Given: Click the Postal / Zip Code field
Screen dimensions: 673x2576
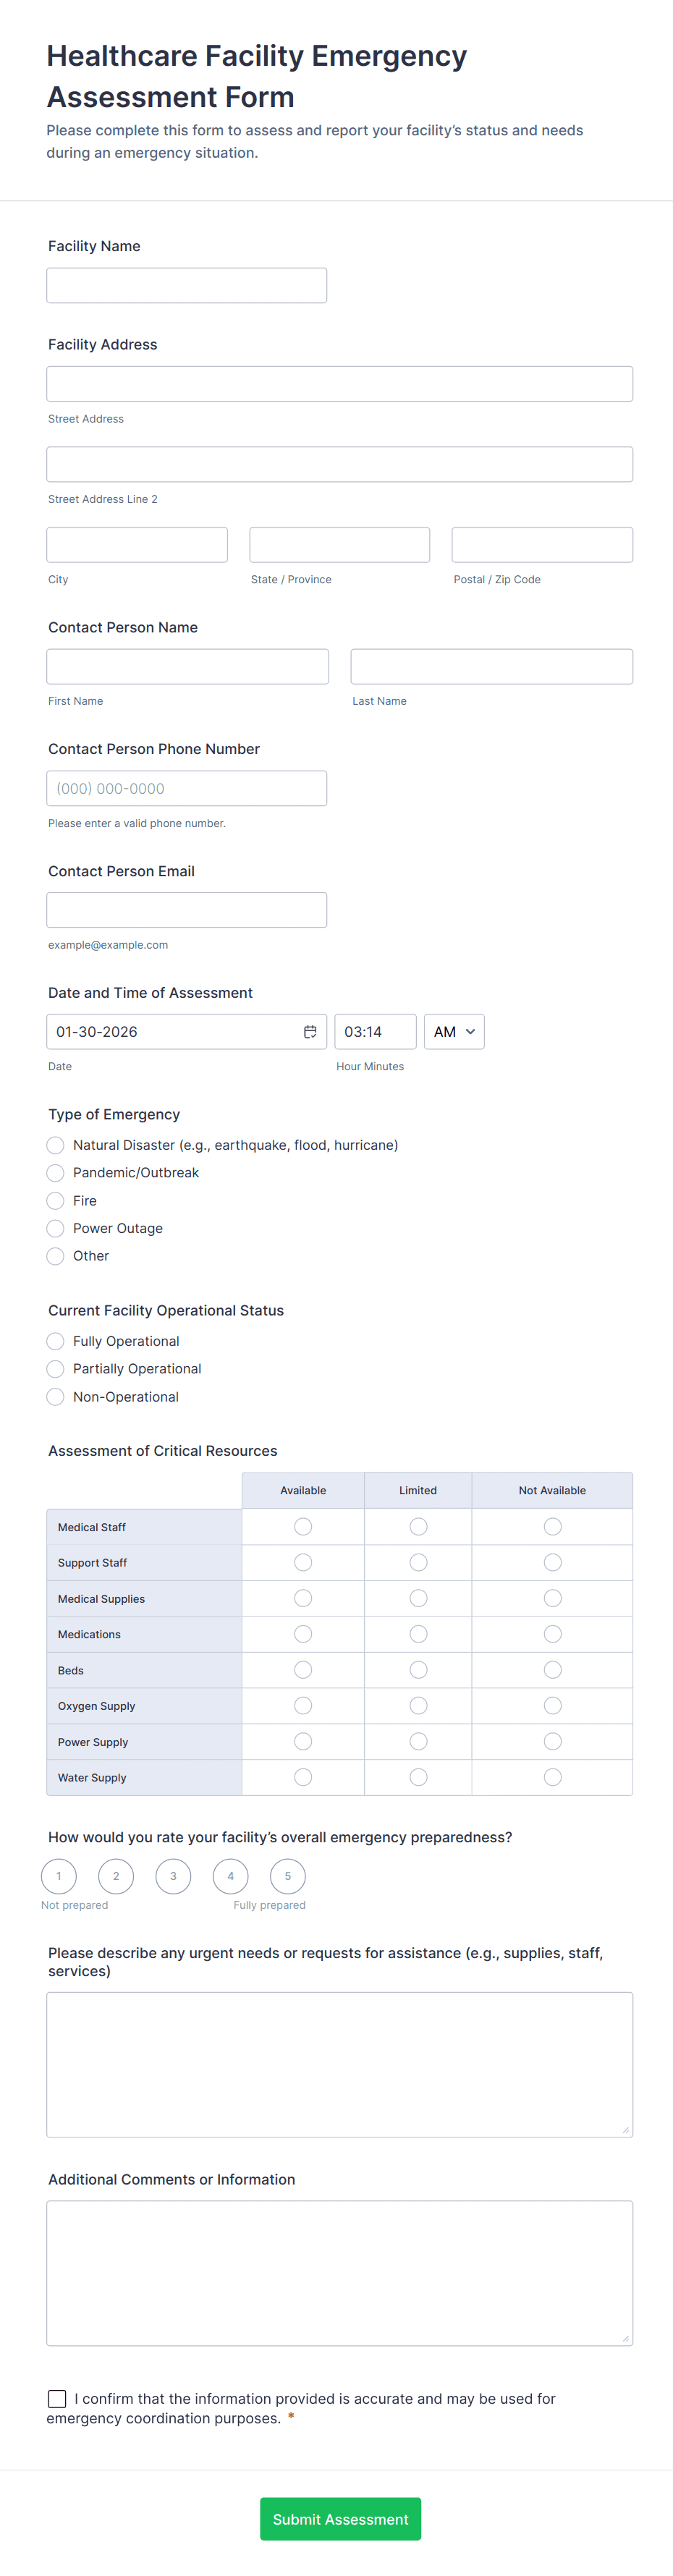Looking at the screenshot, I should pyautogui.click(x=542, y=545).
